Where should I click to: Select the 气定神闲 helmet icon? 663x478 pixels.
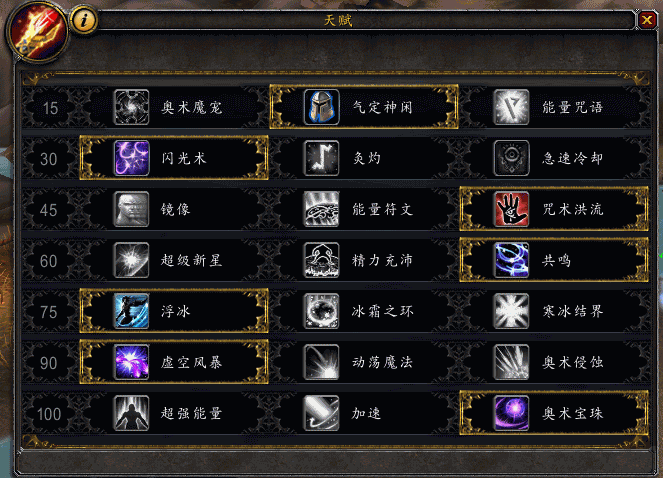[321, 107]
